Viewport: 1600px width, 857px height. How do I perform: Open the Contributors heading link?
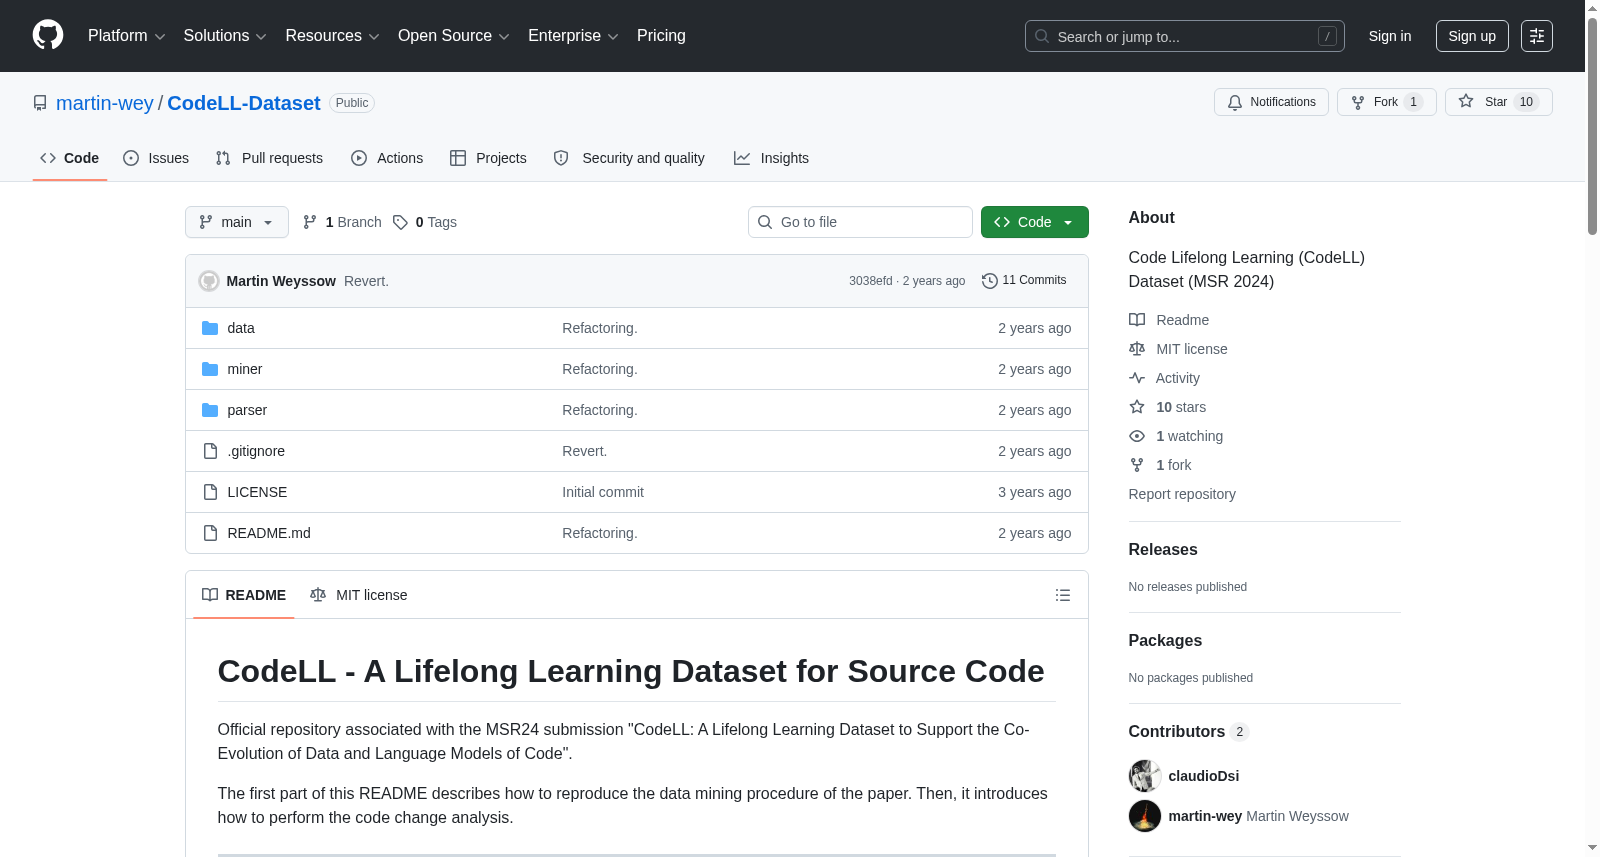pos(1188,731)
